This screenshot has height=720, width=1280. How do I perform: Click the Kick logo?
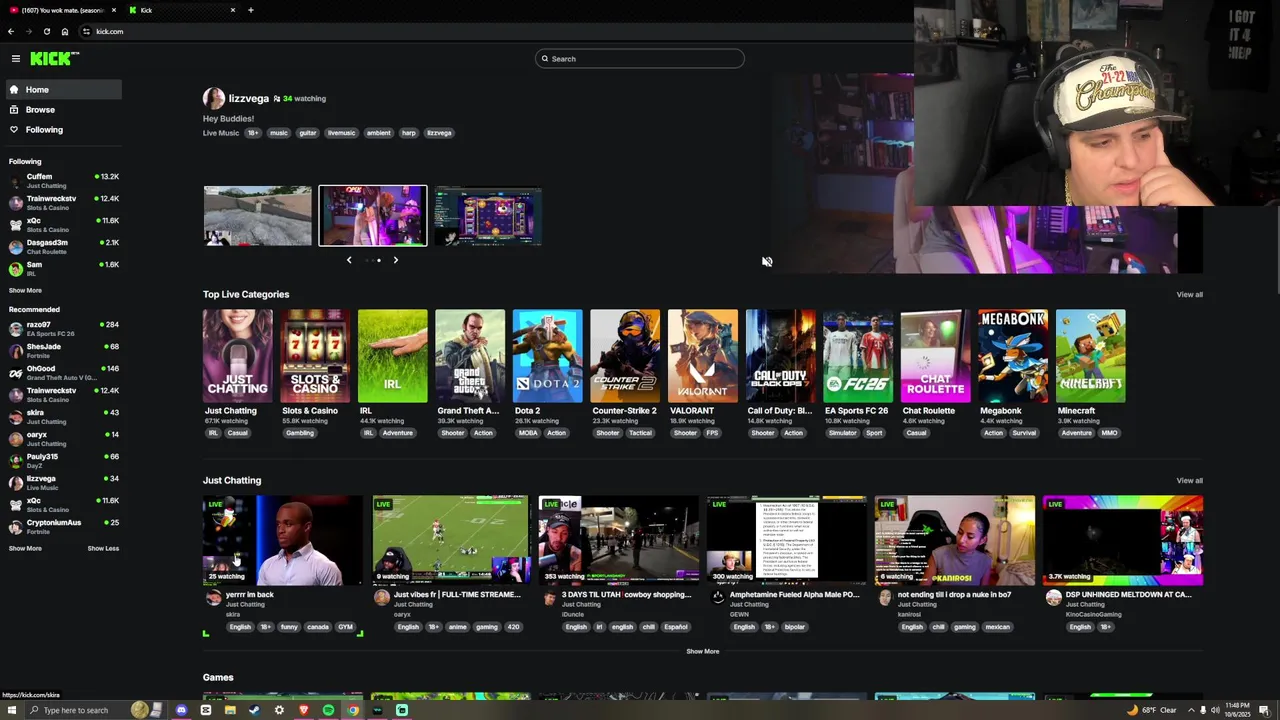tap(51, 59)
